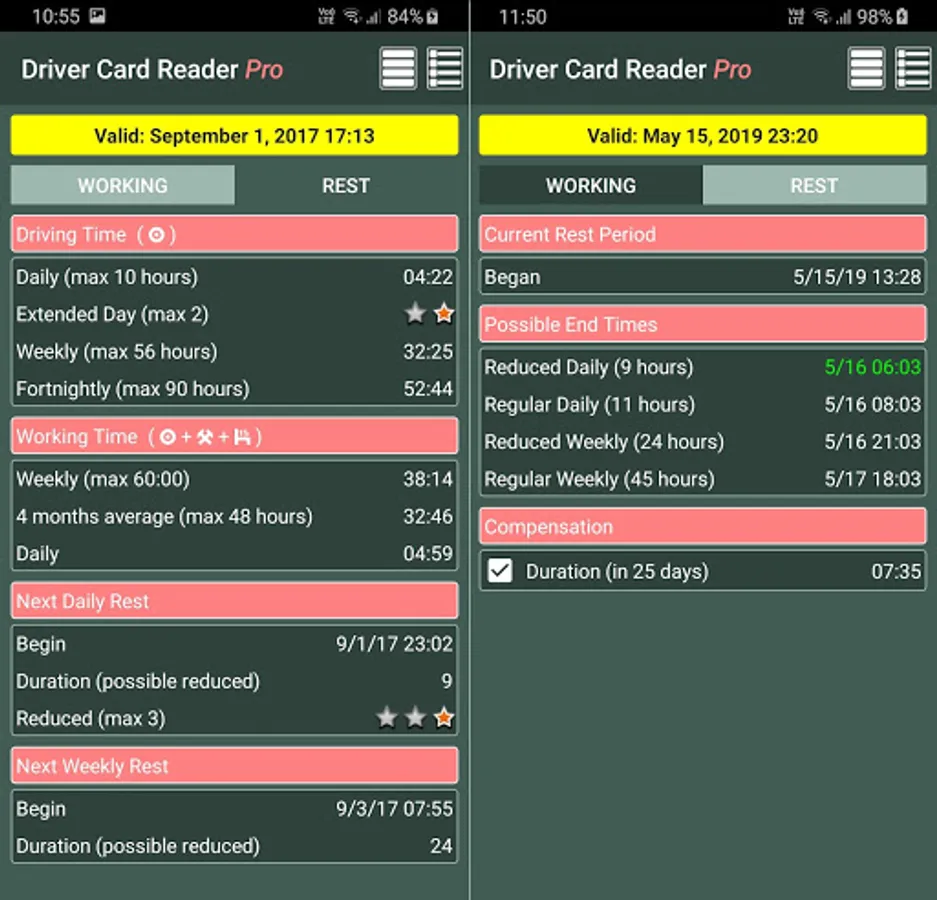Viewport: 937px width, 900px height.
Task: Tap Next Weekly Rest section header
Action: coord(234,766)
